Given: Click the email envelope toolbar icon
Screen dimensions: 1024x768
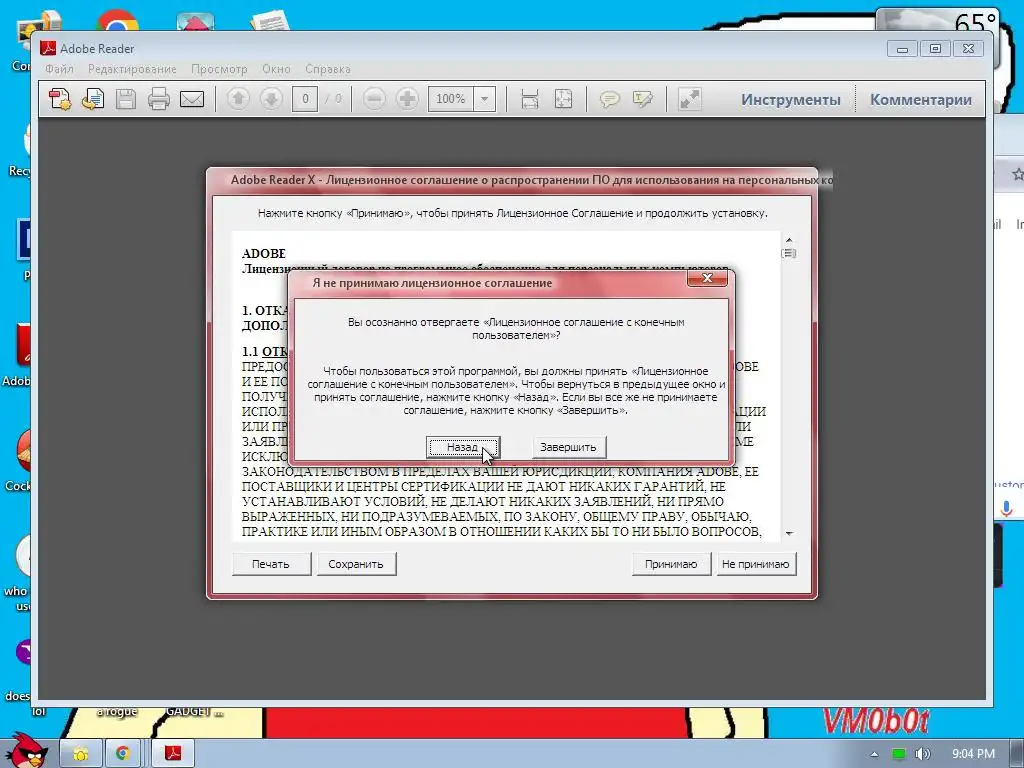Looking at the screenshot, I should pyautogui.click(x=192, y=99).
